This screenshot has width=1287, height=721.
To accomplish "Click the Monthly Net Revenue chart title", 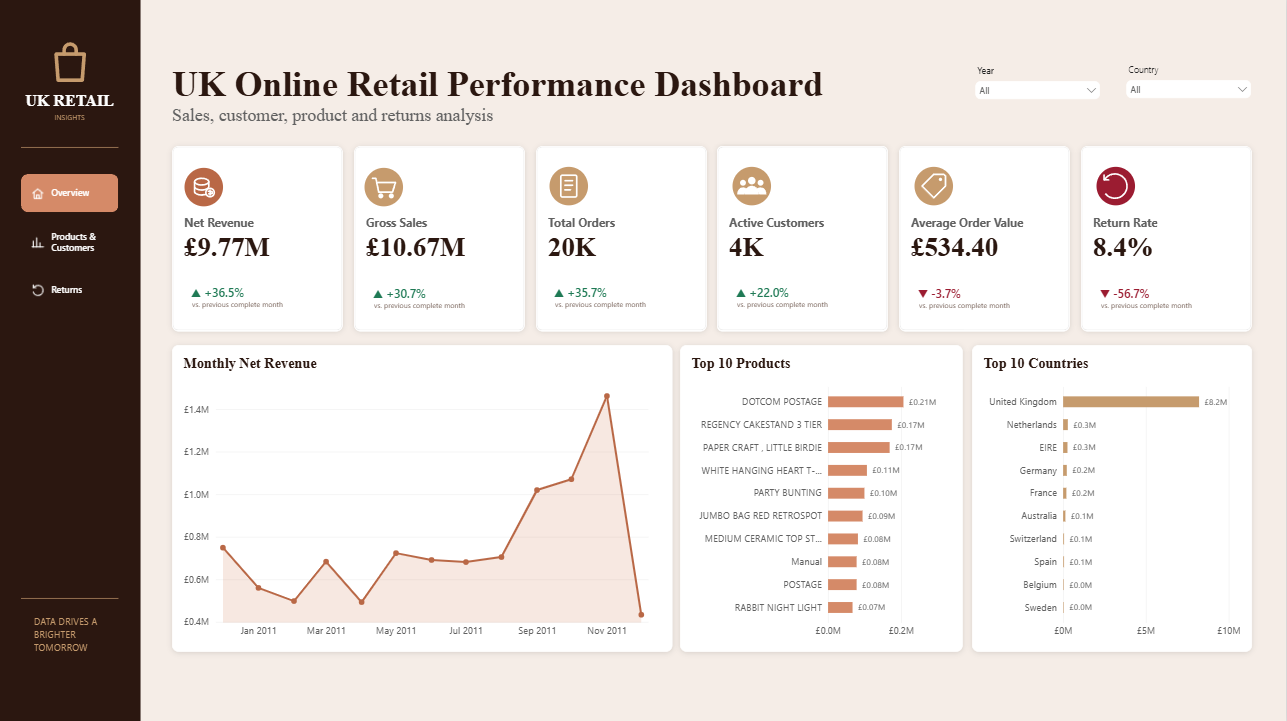I will click(250, 364).
